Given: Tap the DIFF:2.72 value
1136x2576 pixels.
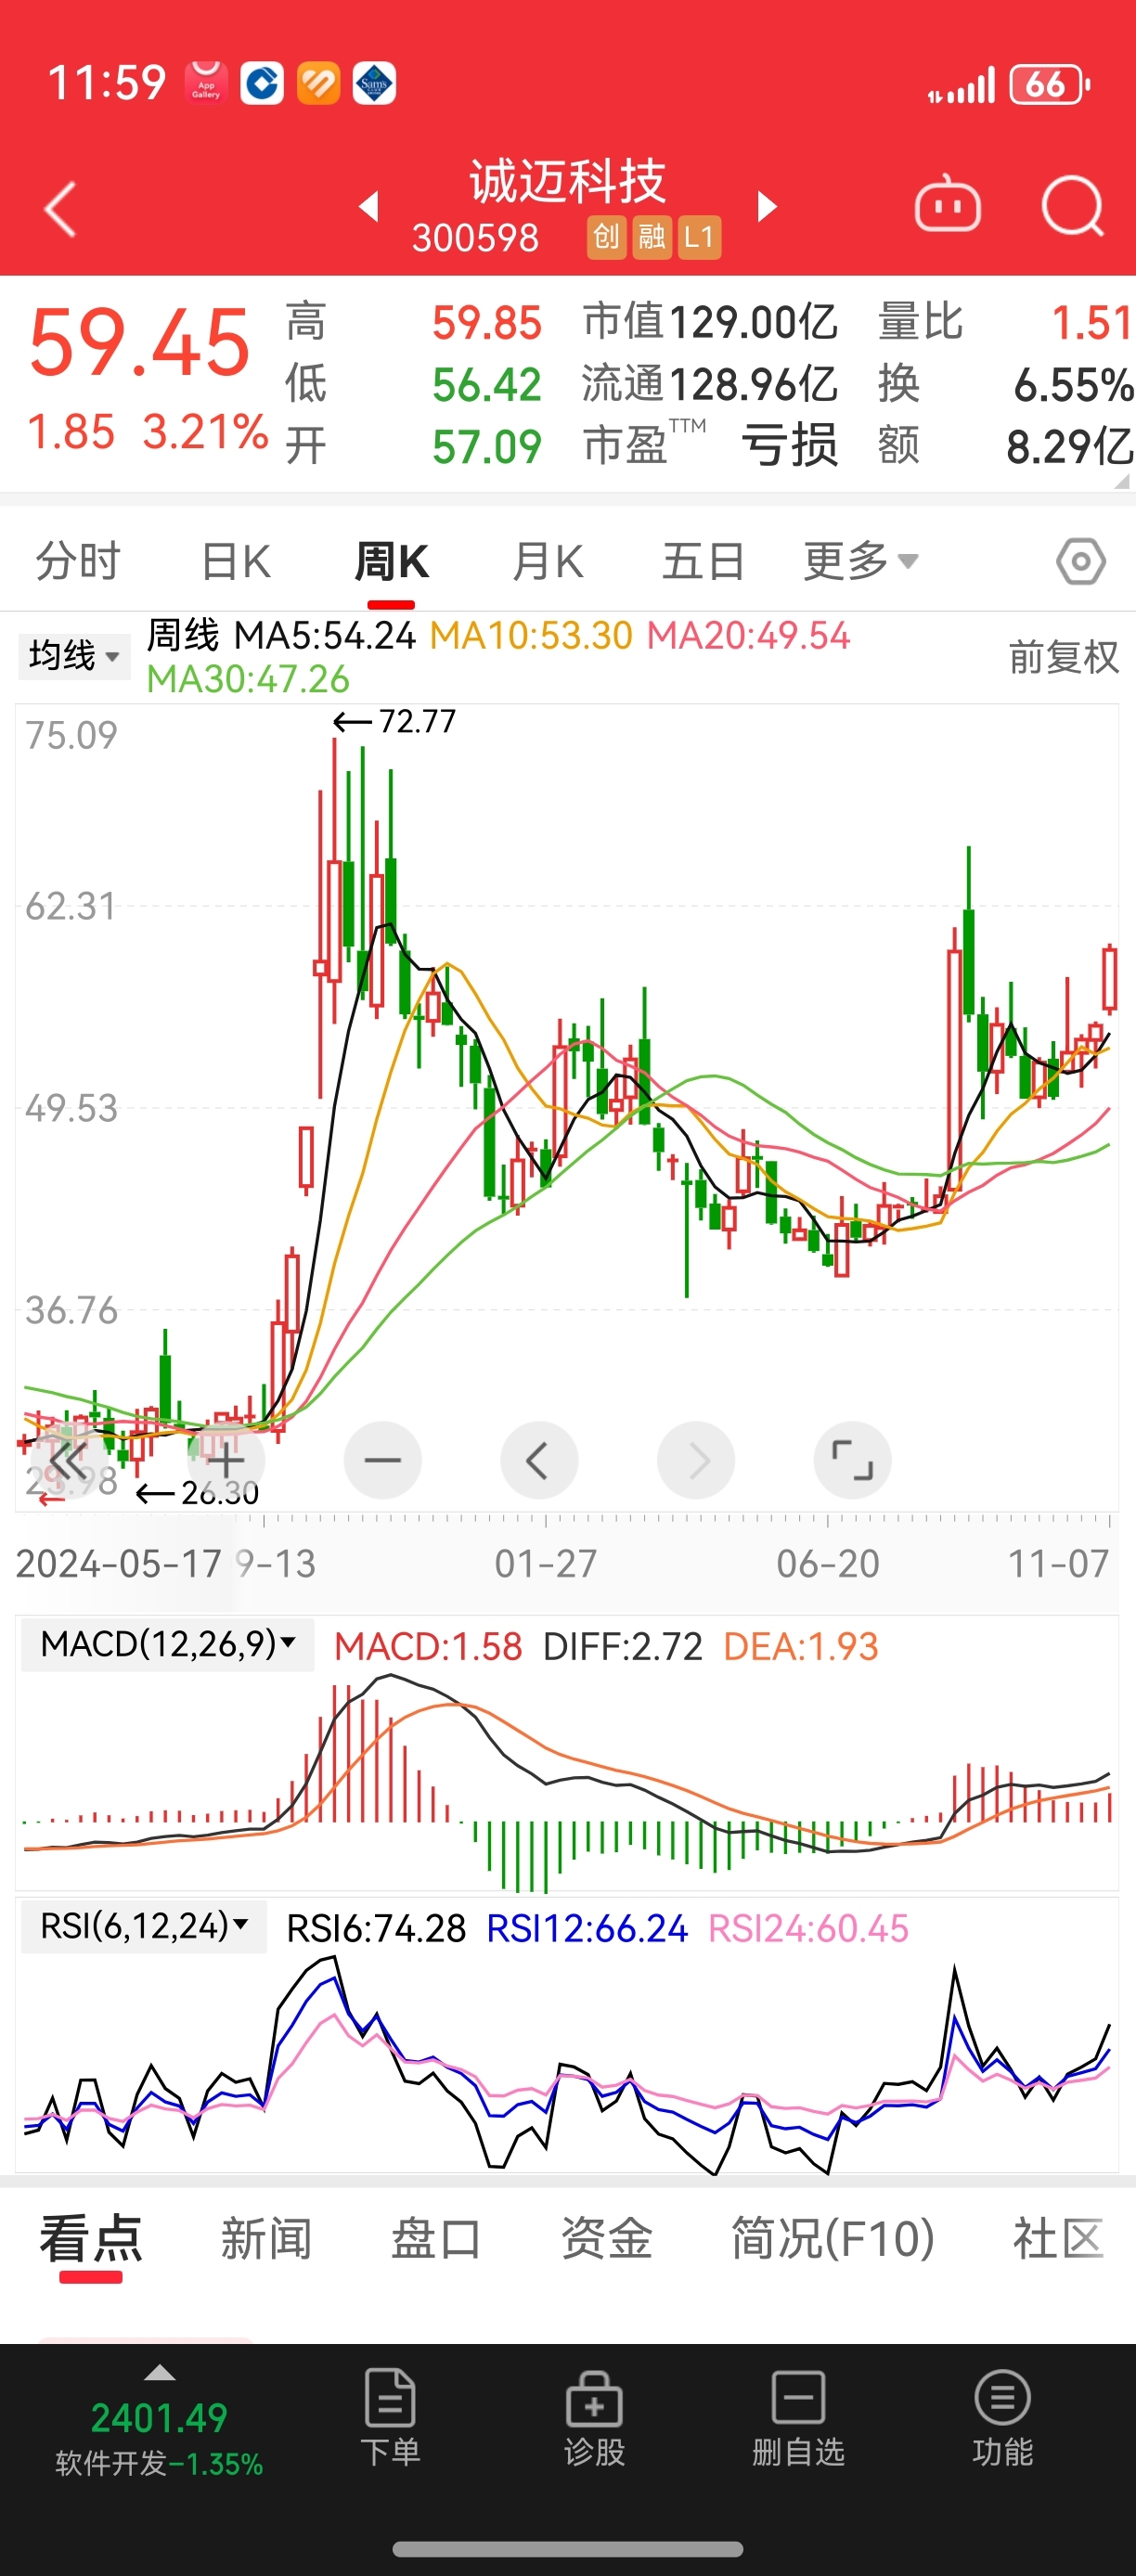Looking at the screenshot, I should coord(623,1646).
